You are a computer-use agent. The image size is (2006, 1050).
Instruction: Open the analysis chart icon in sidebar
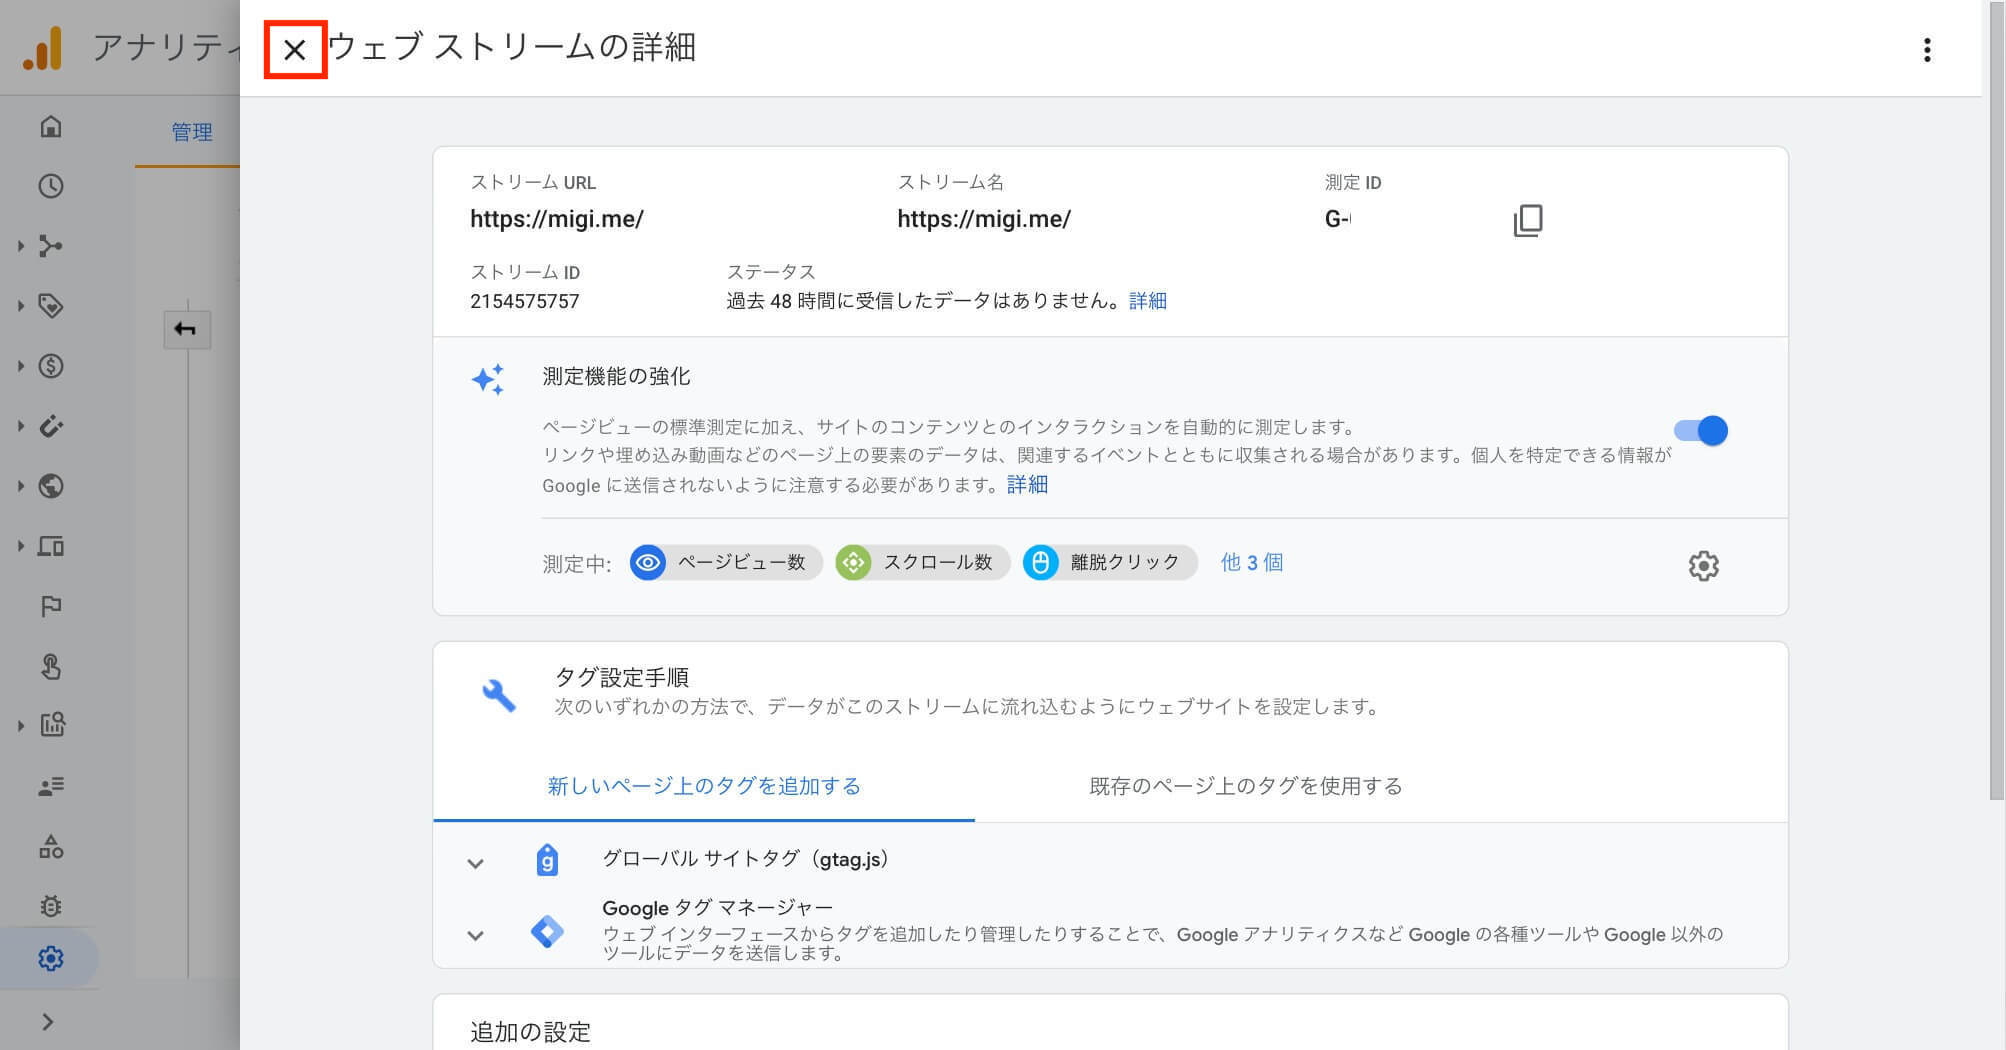click(52, 725)
